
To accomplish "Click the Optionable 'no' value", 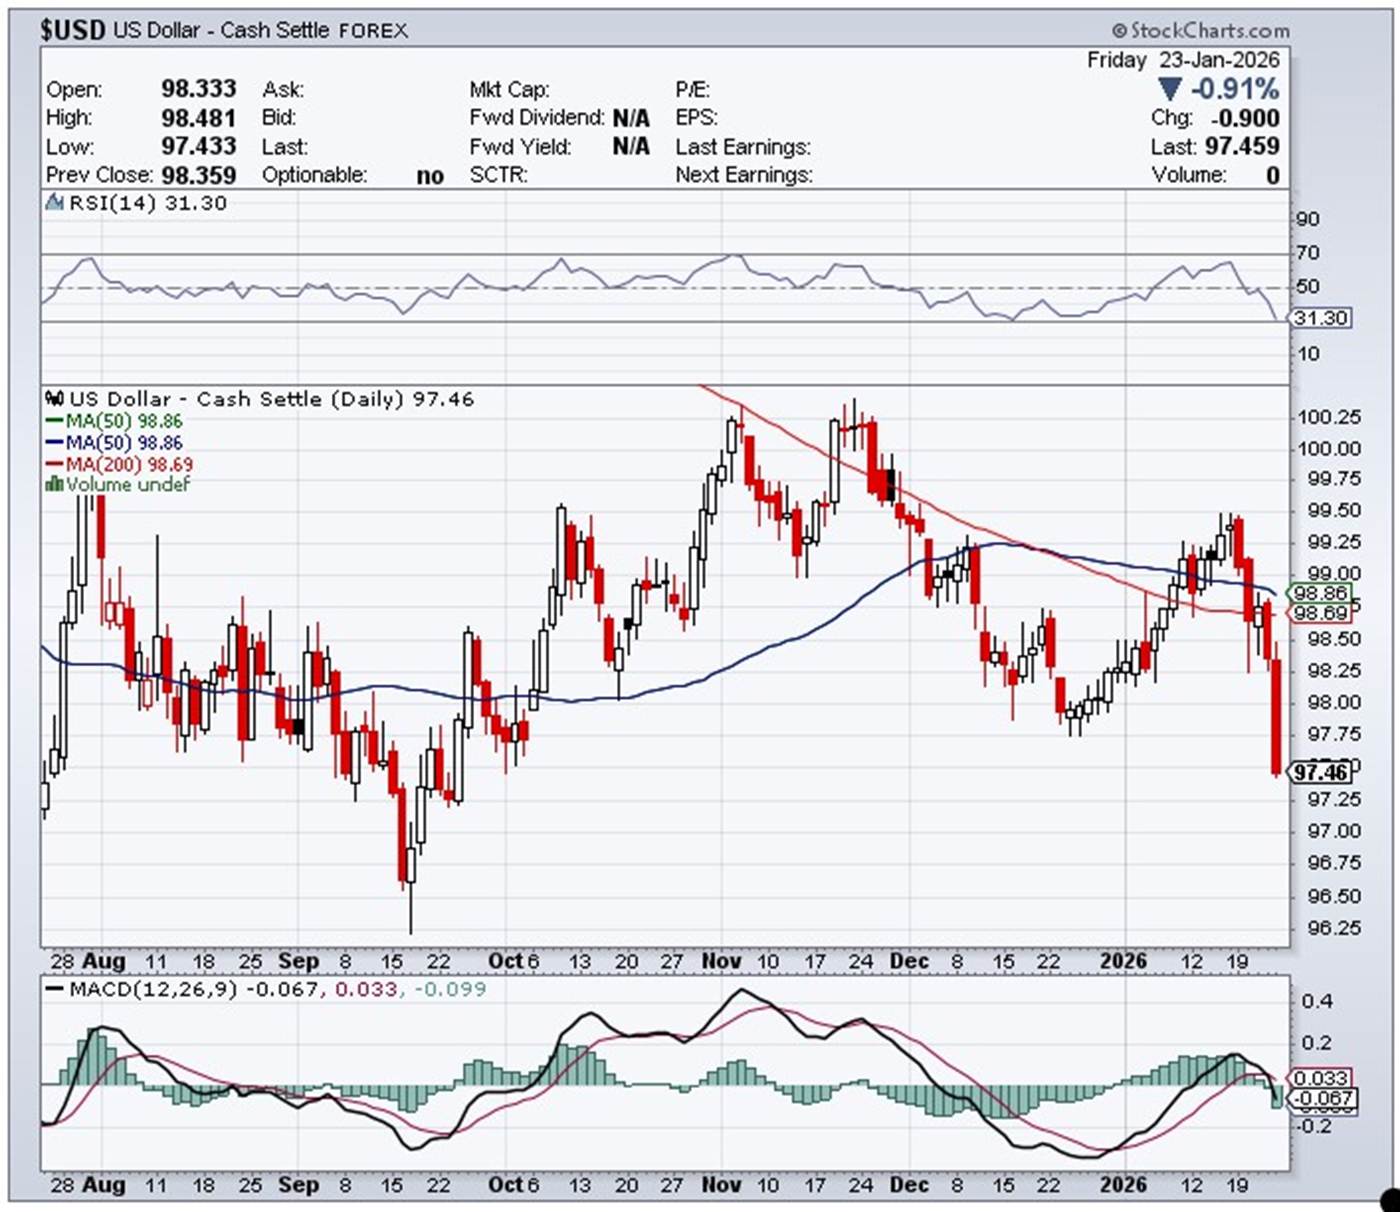I will click(x=430, y=176).
